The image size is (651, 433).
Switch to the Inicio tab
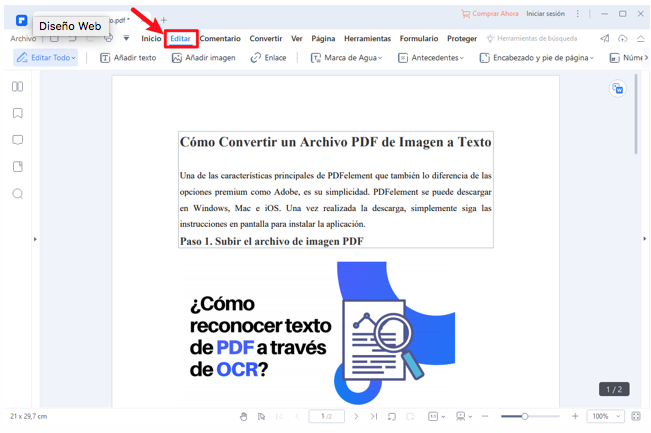tap(151, 39)
